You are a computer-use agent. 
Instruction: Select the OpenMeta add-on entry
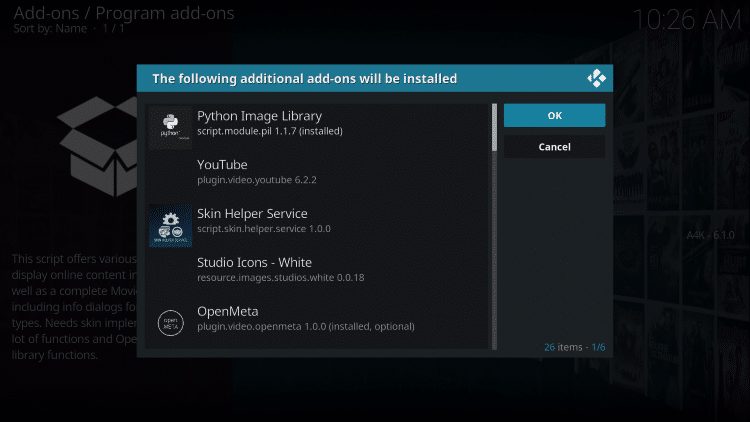[318, 323]
